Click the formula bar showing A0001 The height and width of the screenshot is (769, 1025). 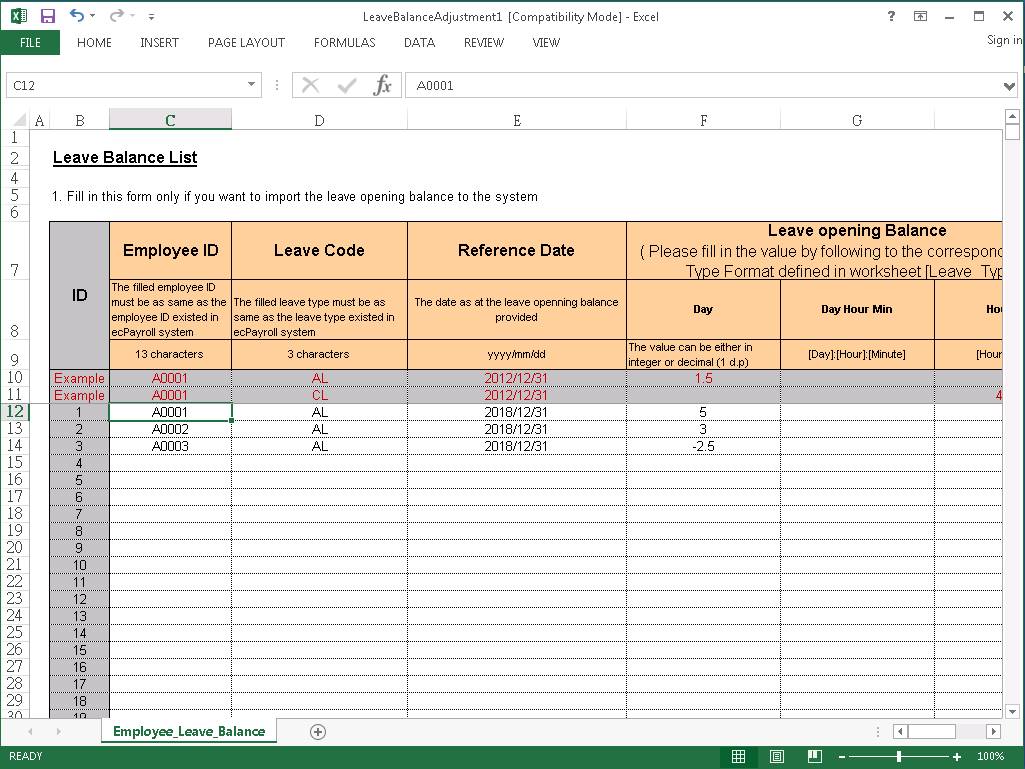703,85
